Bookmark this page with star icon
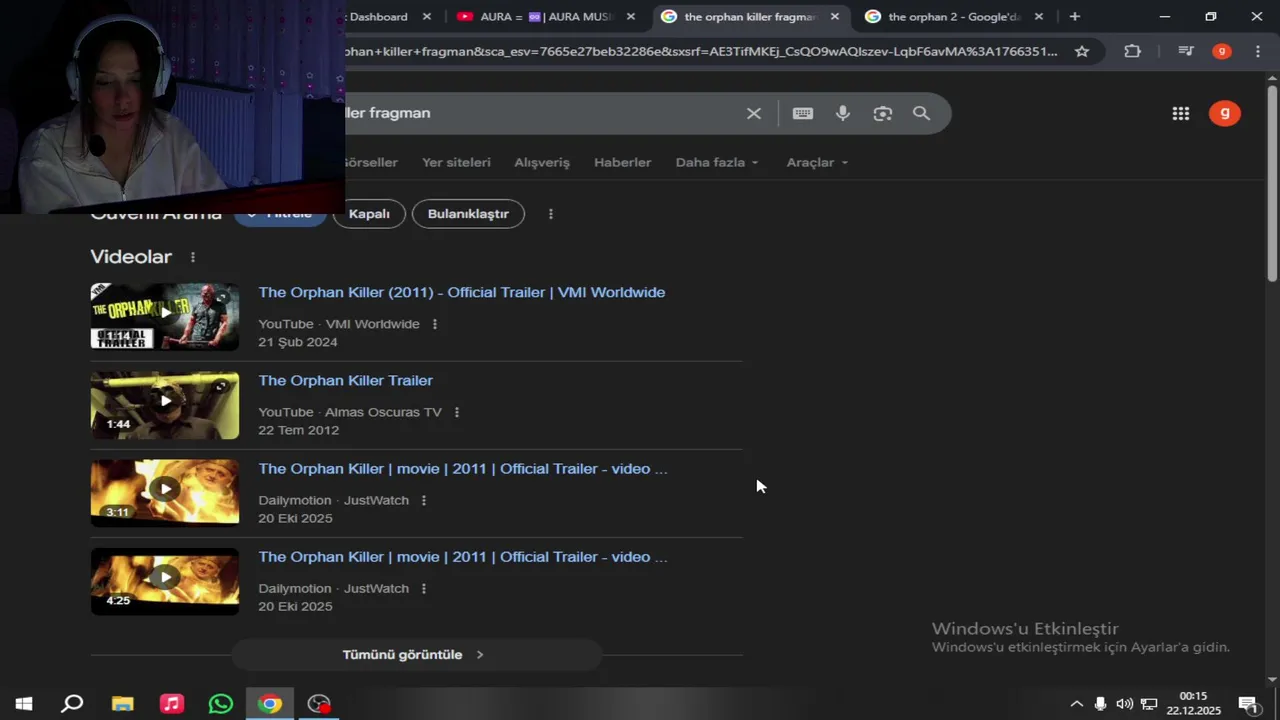The image size is (1280, 720). [x=1082, y=51]
